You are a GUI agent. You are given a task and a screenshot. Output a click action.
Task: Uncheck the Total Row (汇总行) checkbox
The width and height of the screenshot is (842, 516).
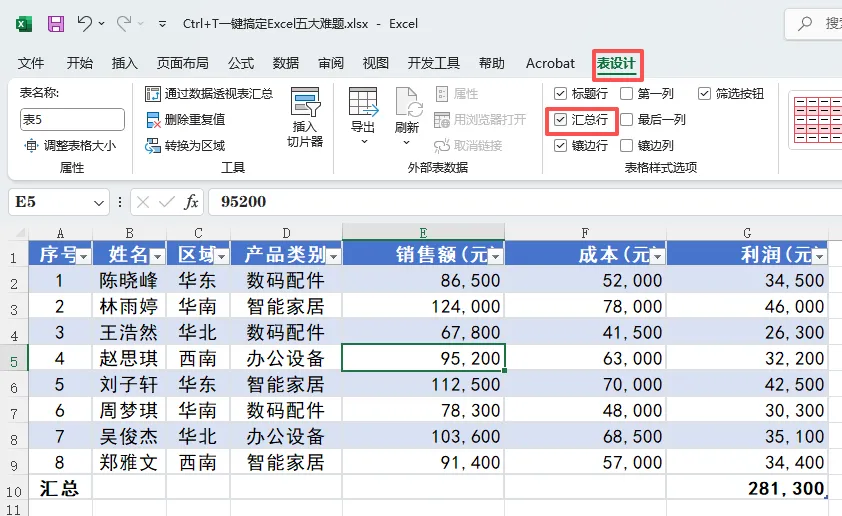[560, 119]
